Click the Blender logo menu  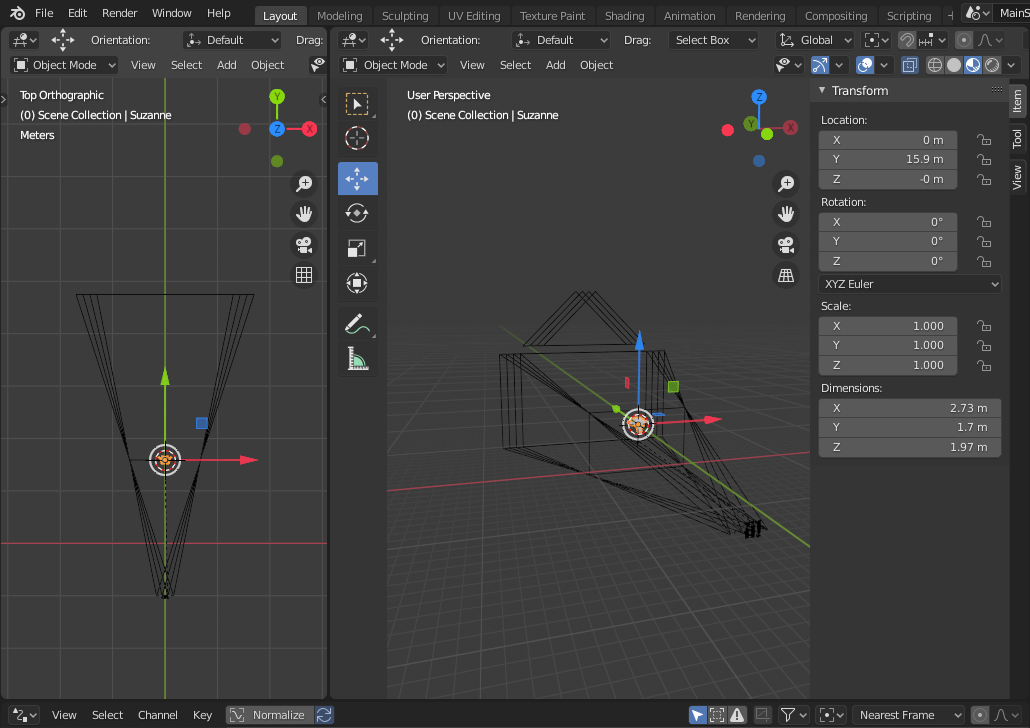[17, 13]
